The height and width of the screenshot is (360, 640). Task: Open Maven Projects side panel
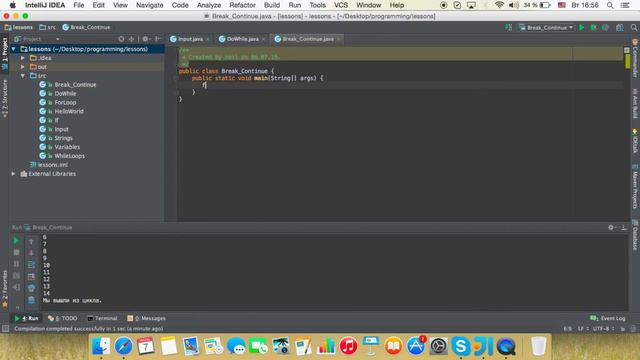point(635,186)
